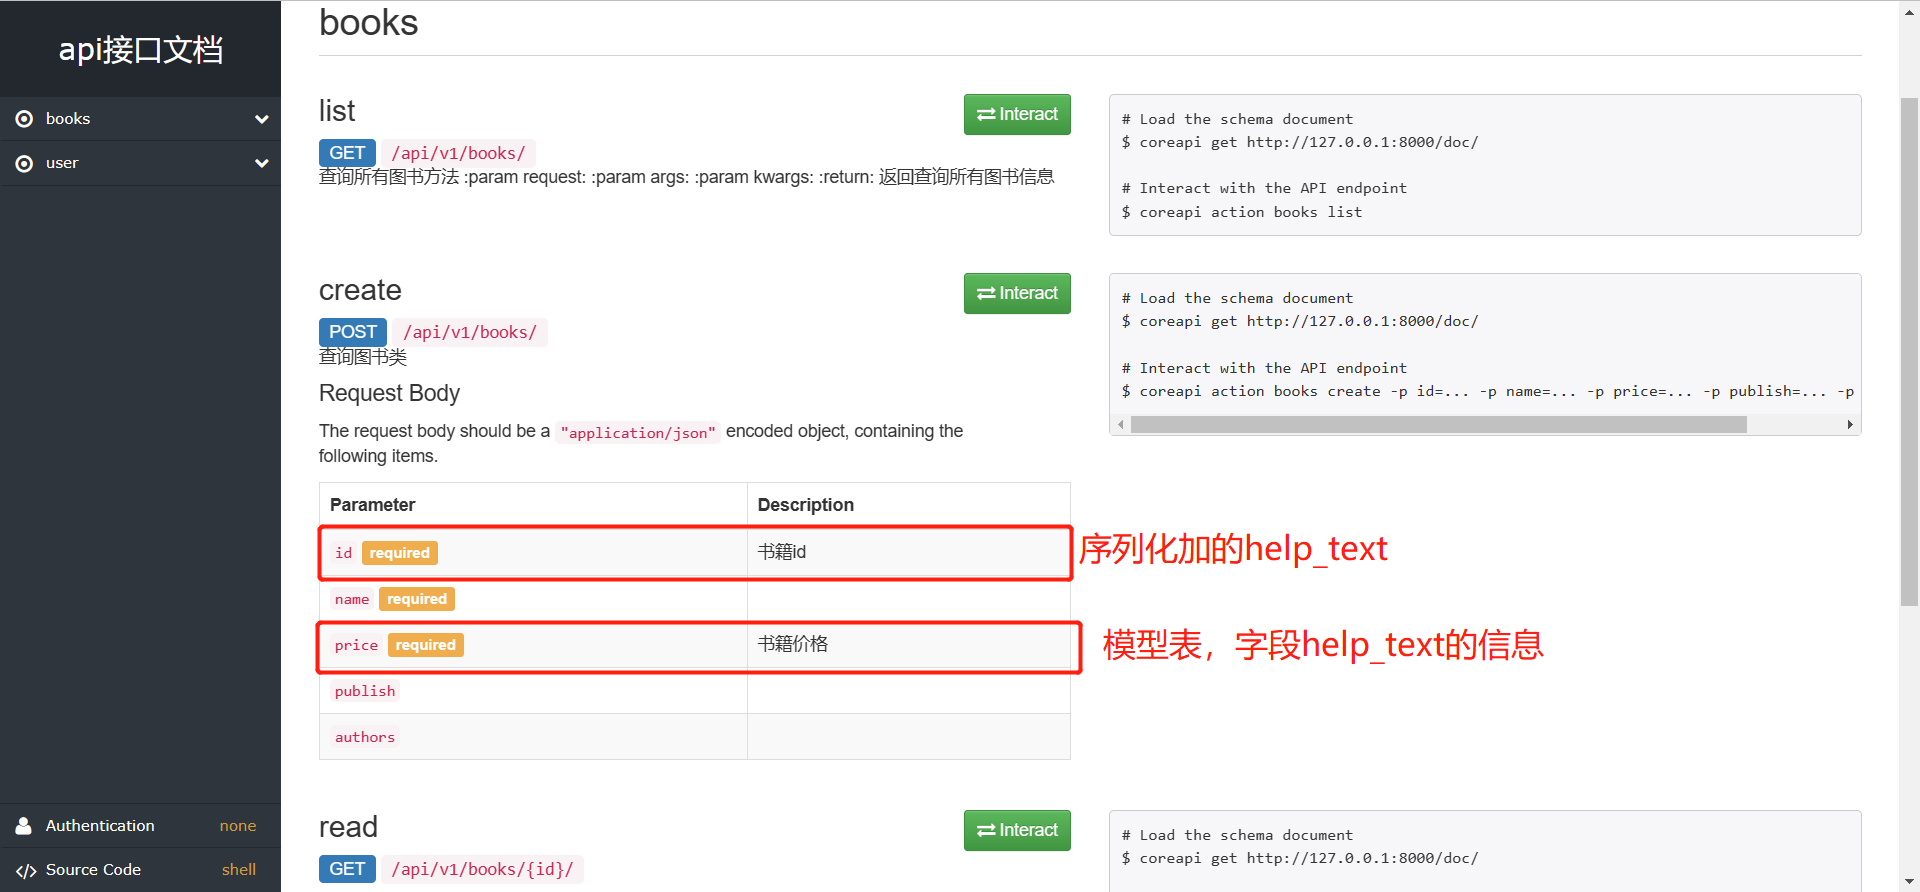This screenshot has width=1920, height=892.
Task: Click the books circle icon in sidebar
Action: coord(24,119)
